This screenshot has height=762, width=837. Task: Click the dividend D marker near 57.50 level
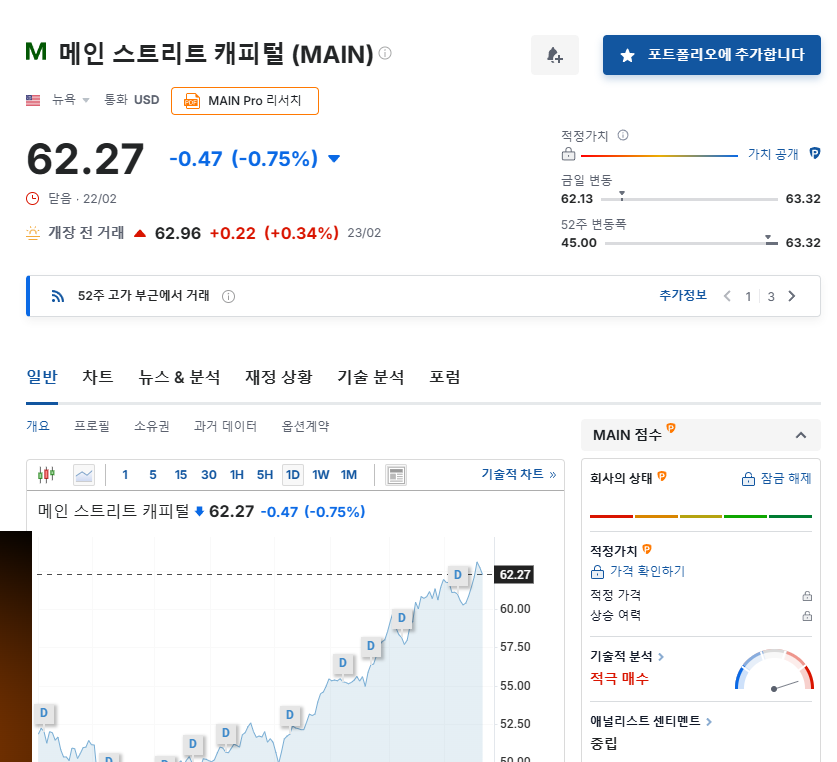[x=370, y=646]
